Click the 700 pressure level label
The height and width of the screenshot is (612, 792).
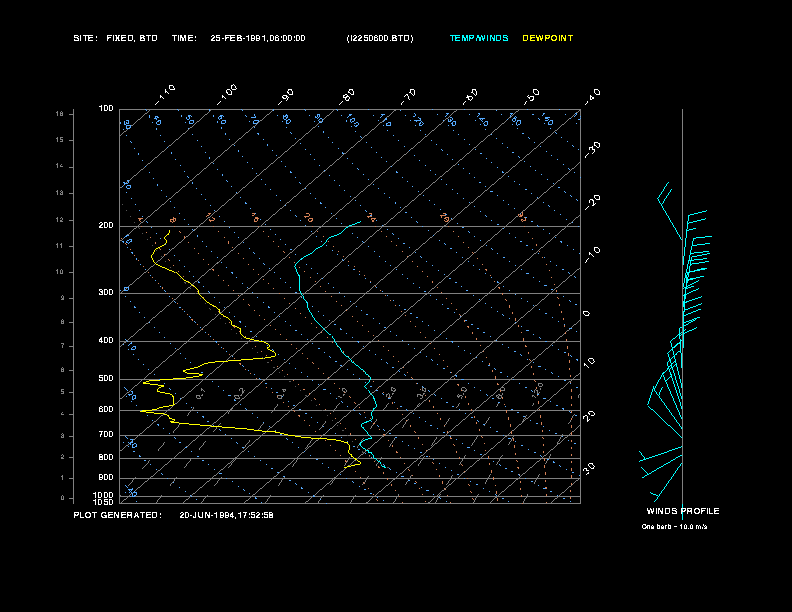pos(106,435)
